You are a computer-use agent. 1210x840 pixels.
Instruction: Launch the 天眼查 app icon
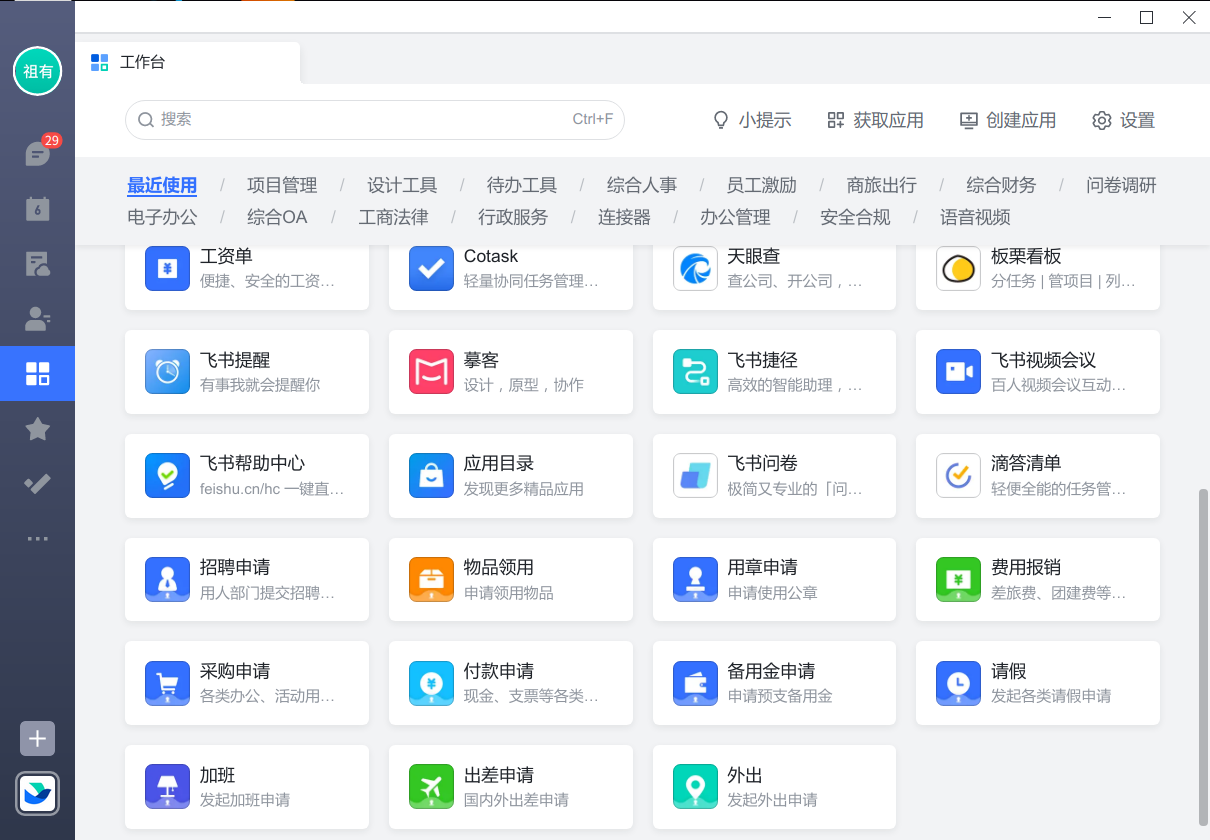pos(695,269)
